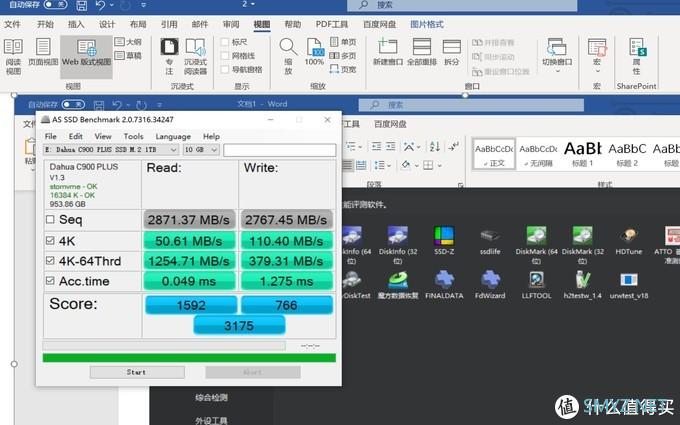
Task: Switch to 草稿 draft view
Action: click(128, 56)
